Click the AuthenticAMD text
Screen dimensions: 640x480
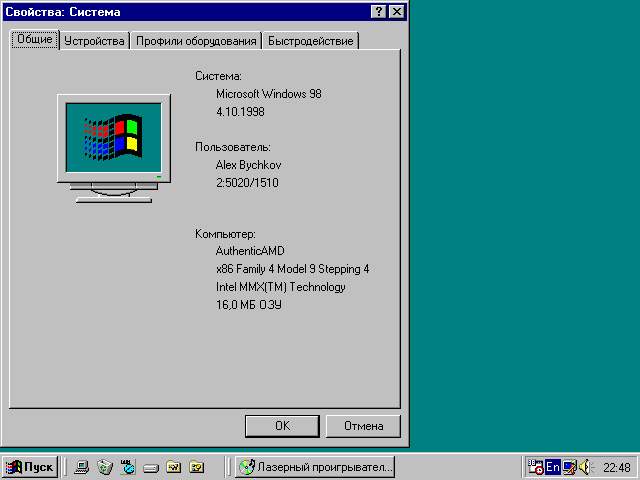tap(250, 251)
